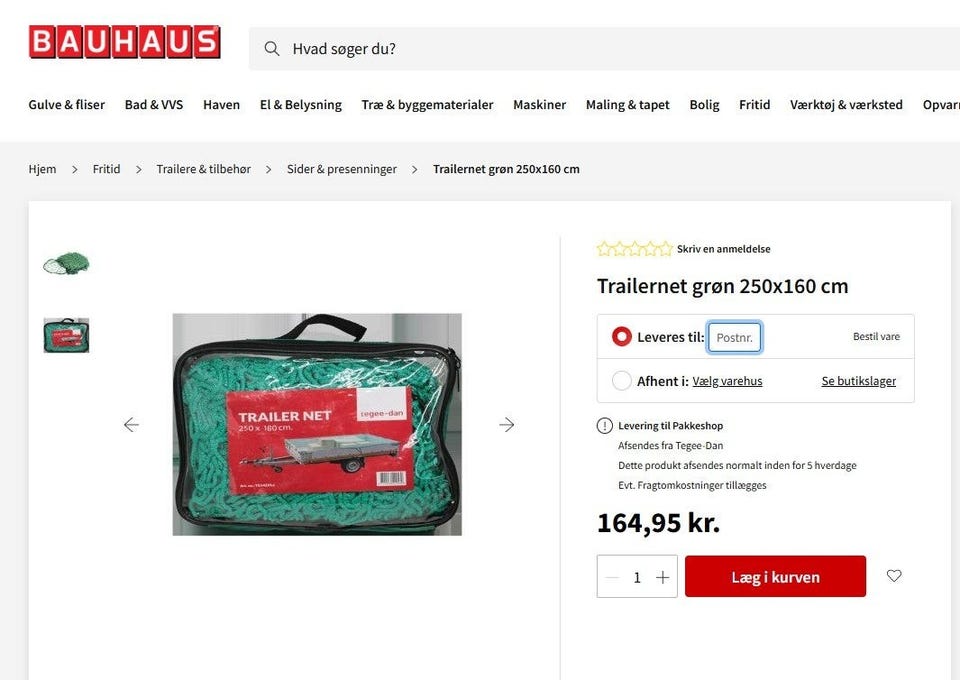Increase quantity with plus button
The width and height of the screenshot is (960, 680).
point(662,577)
